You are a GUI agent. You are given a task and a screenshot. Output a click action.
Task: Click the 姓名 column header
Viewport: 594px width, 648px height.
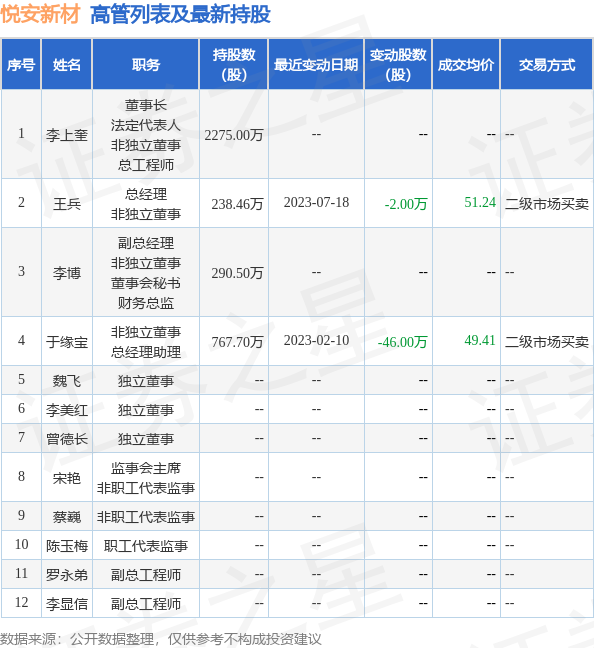point(67,65)
